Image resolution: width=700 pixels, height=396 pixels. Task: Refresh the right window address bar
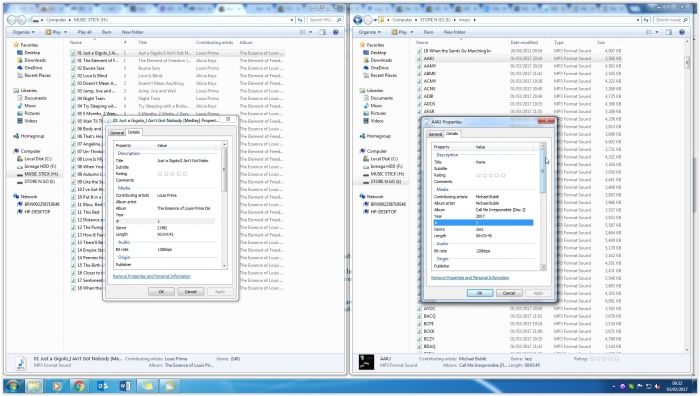tap(646, 20)
